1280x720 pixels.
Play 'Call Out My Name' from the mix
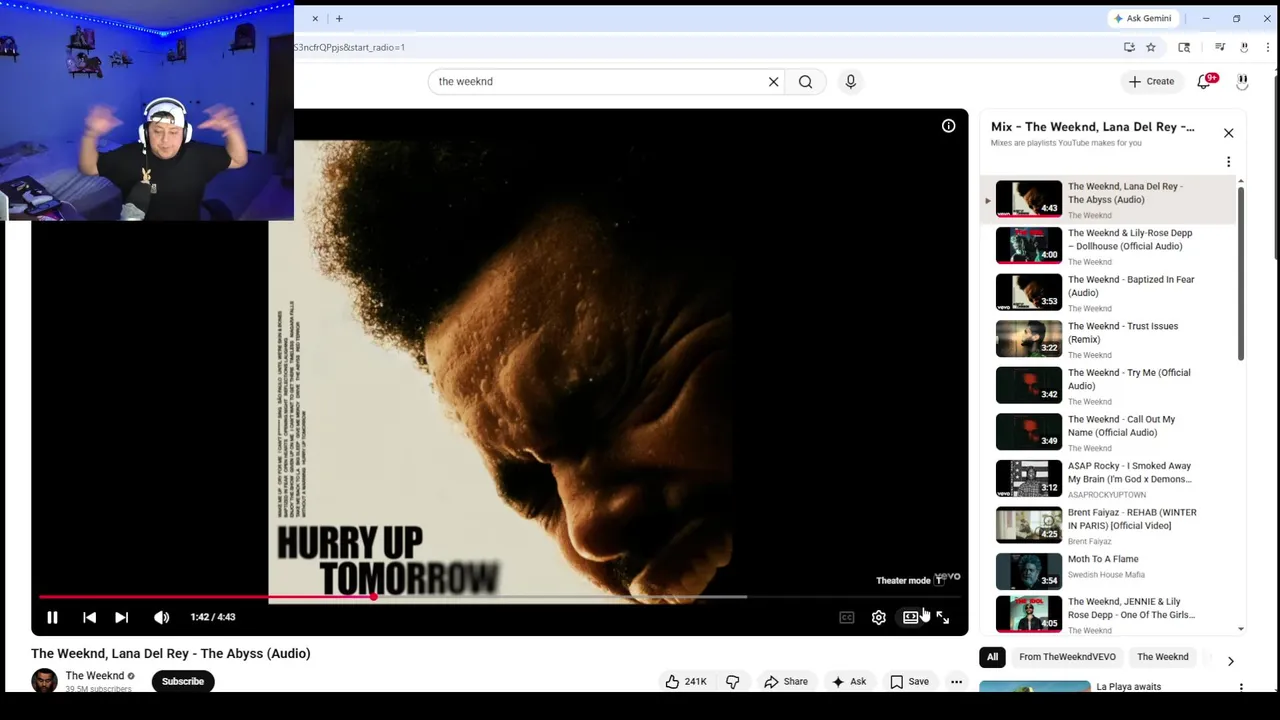click(x=1108, y=432)
